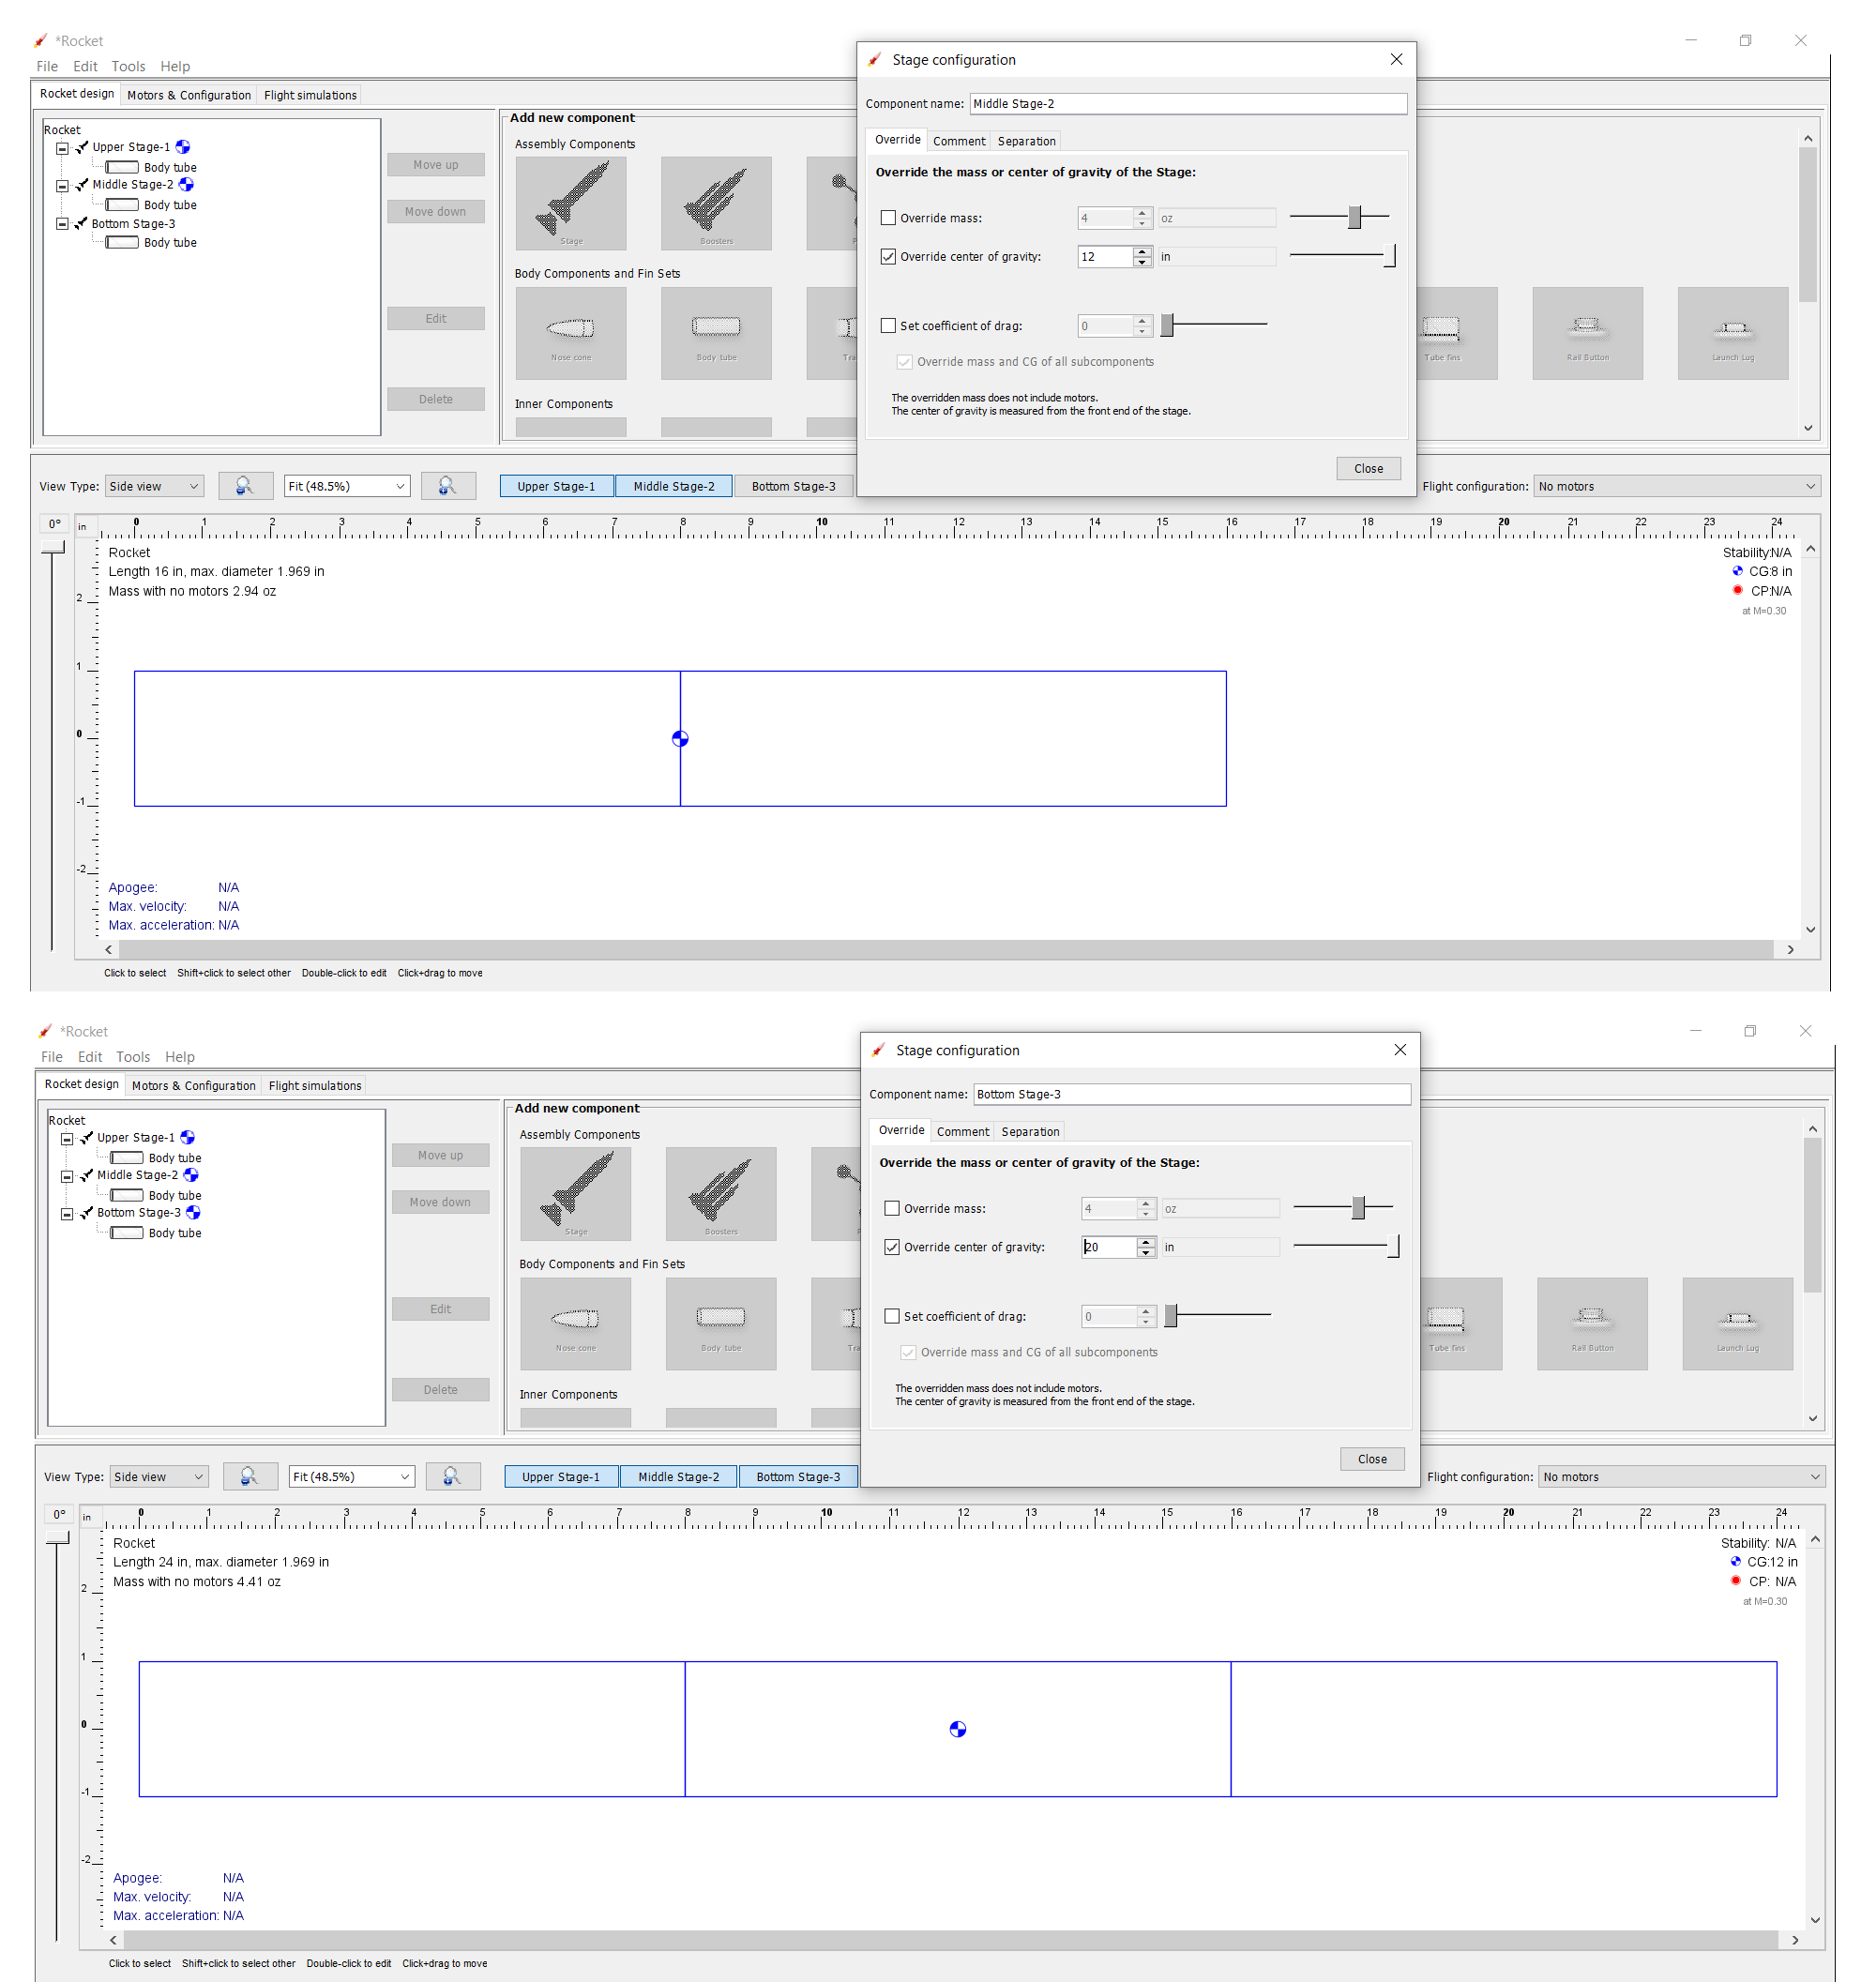Viewport: 1876px width, 1982px height.
Task: Open the View Type dropdown
Action: [x=154, y=486]
